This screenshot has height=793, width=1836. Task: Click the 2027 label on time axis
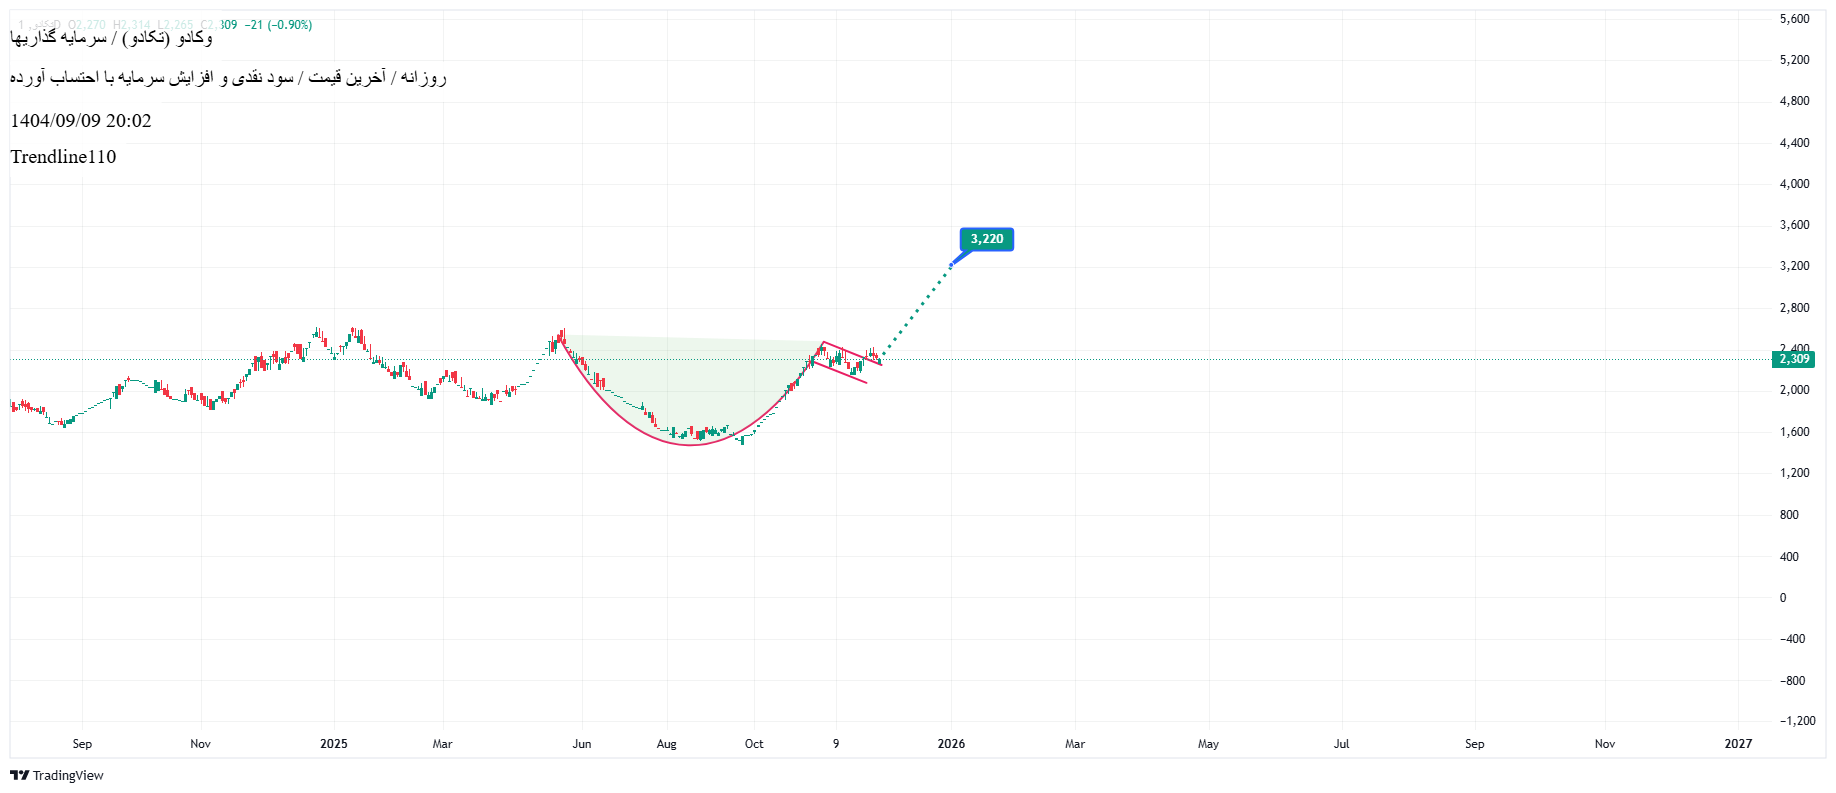[x=1738, y=743]
